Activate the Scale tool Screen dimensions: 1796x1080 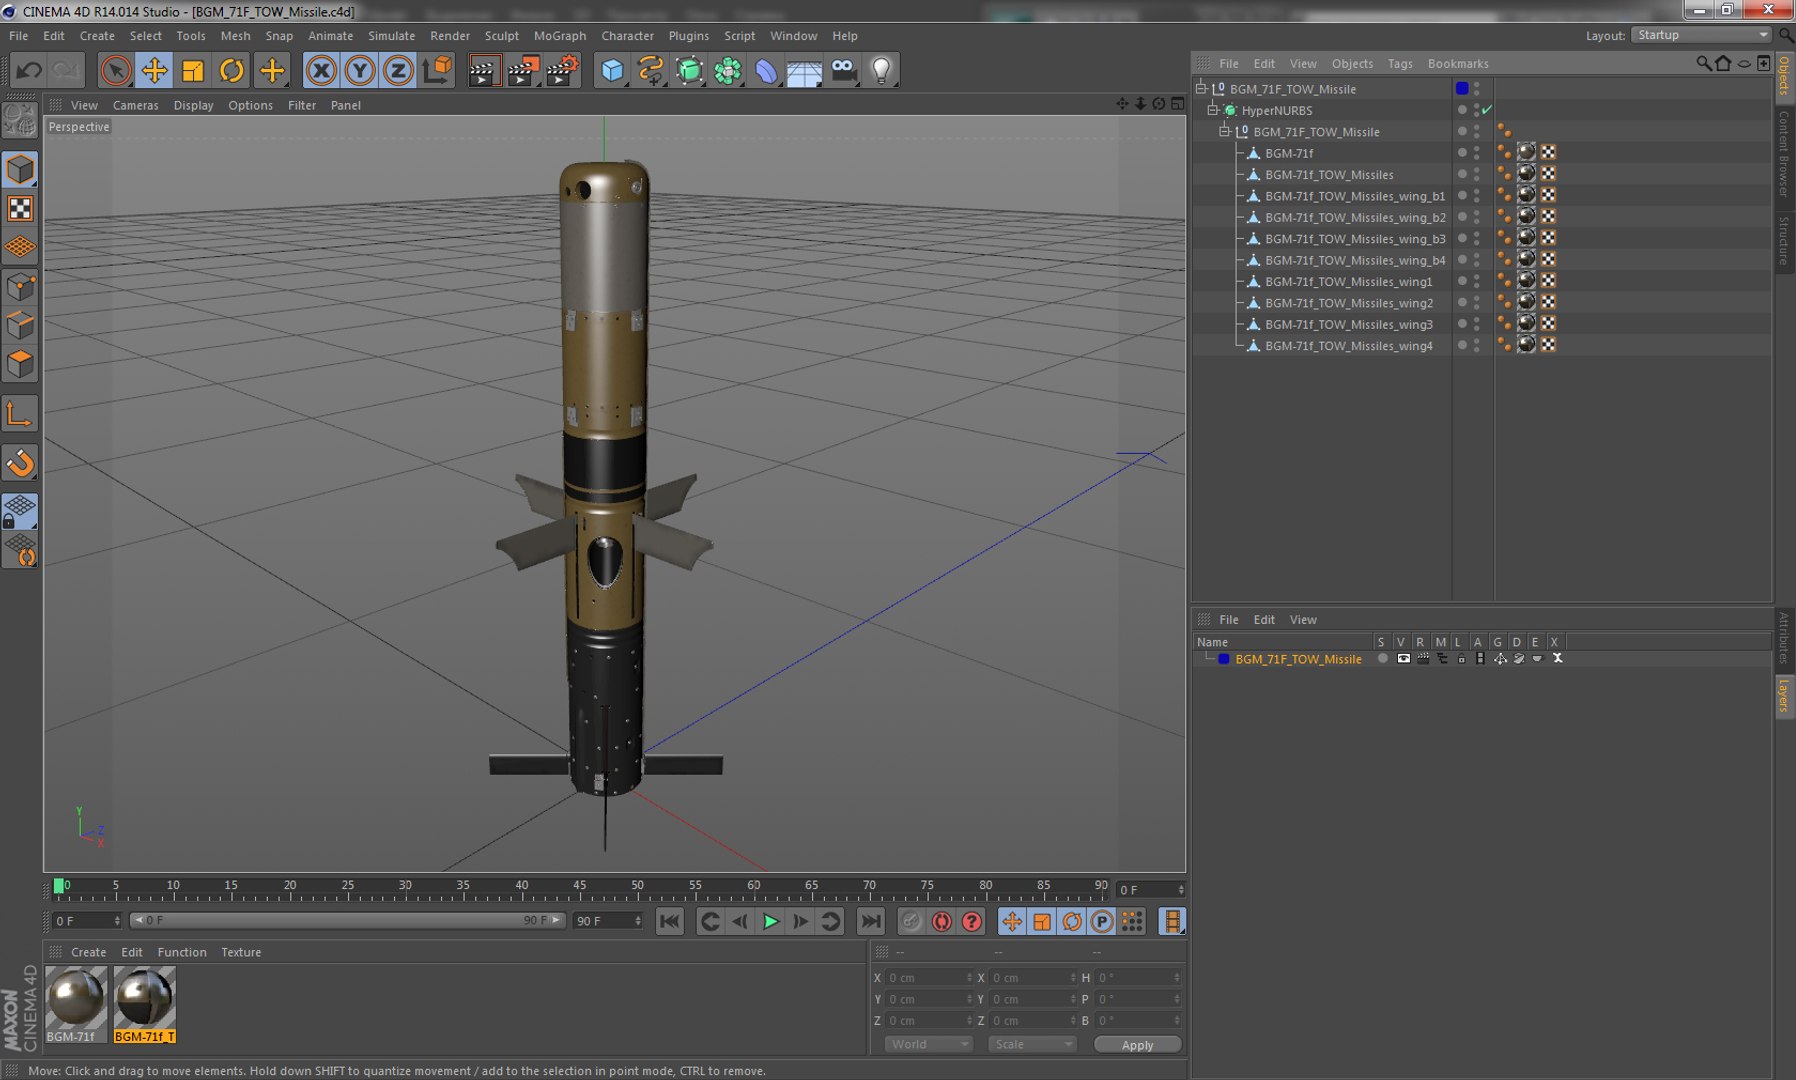(193, 70)
